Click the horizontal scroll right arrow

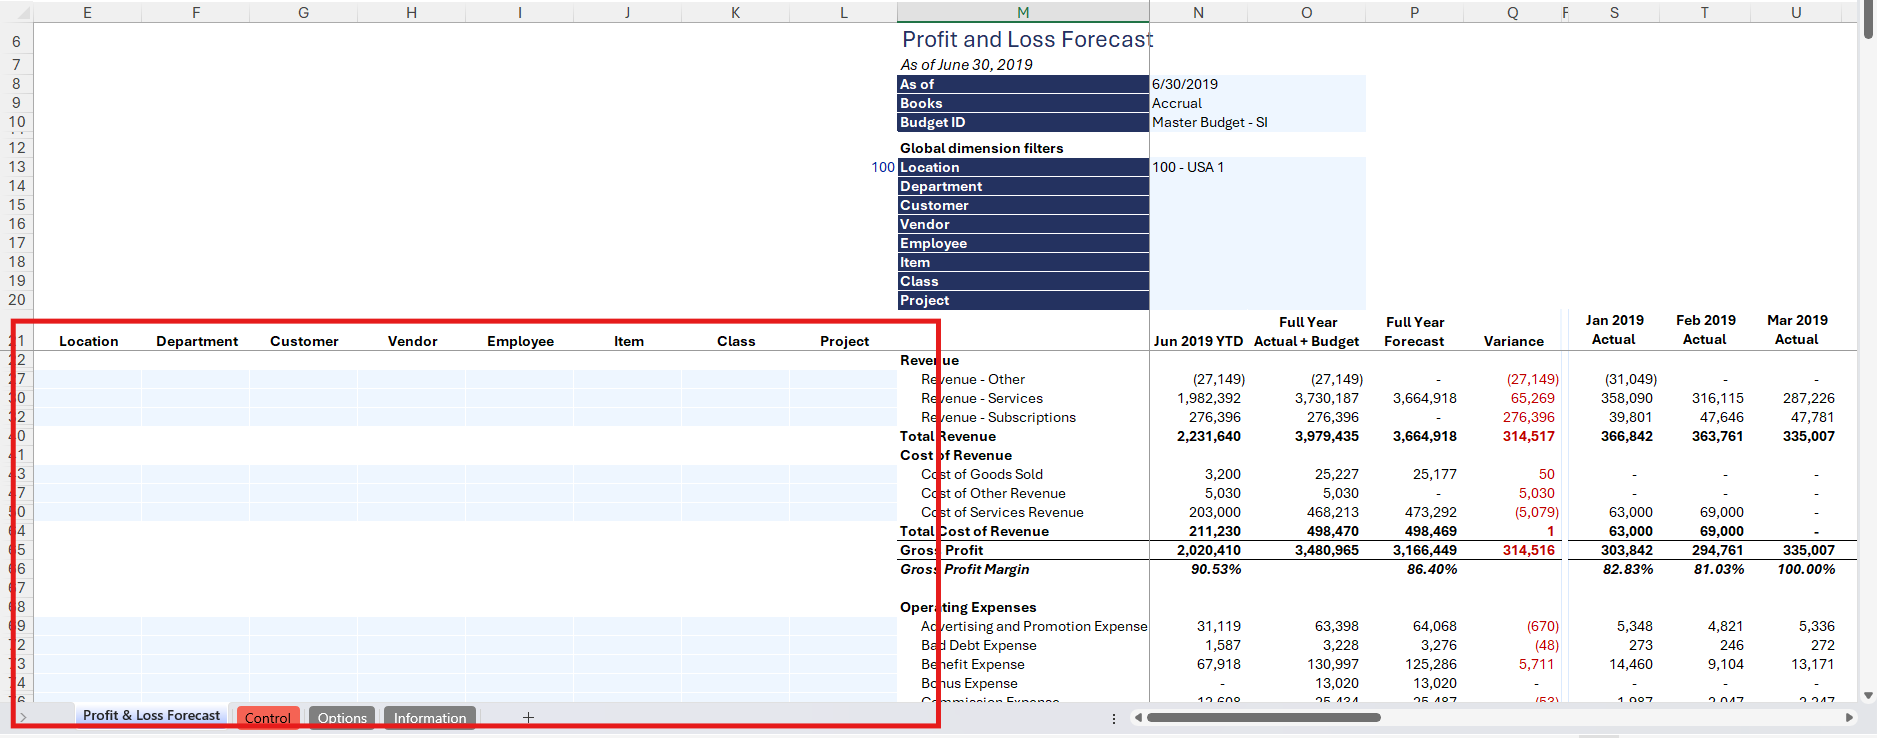click(x=1849, y=717)
